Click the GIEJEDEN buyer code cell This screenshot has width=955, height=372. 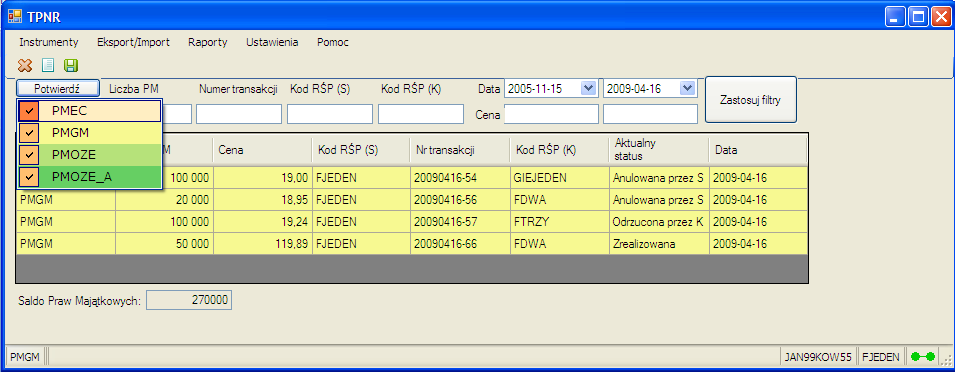559,178
